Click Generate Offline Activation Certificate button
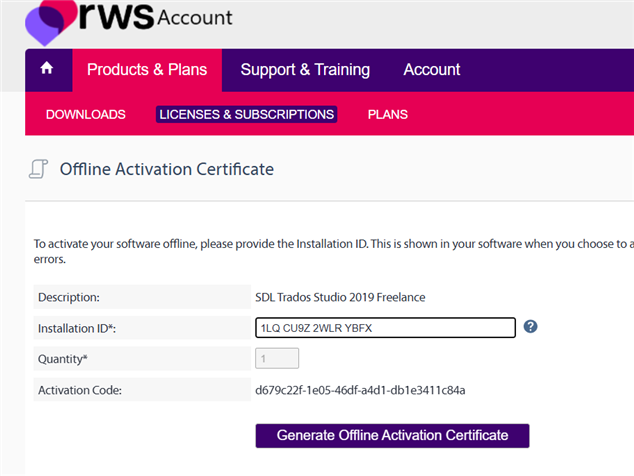The height and width of the screenshot is (476, 634). tap(392, 436)
